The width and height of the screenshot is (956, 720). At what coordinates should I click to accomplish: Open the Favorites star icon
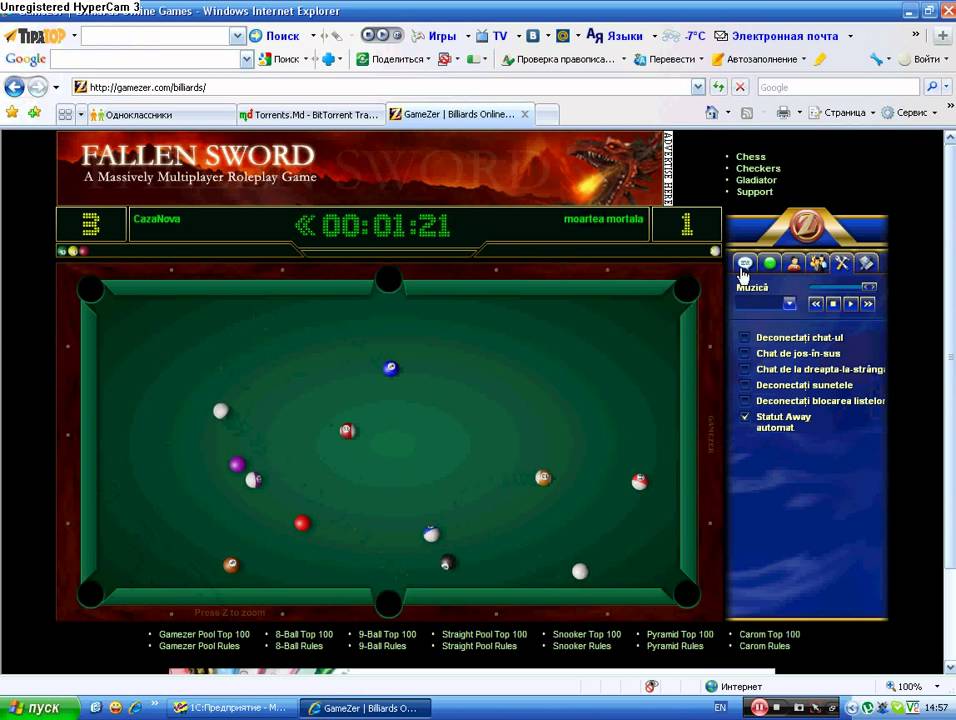[12, 113]
